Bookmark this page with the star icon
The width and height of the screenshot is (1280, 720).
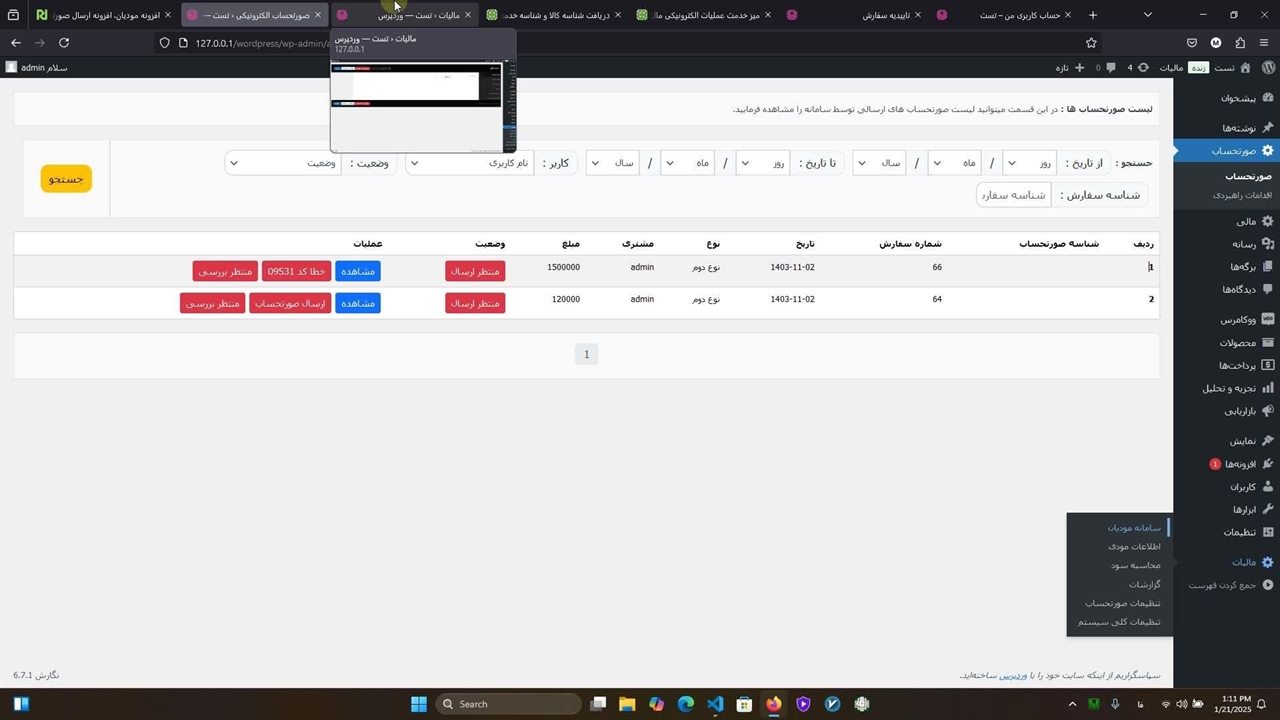click(x=1091, y=43)
